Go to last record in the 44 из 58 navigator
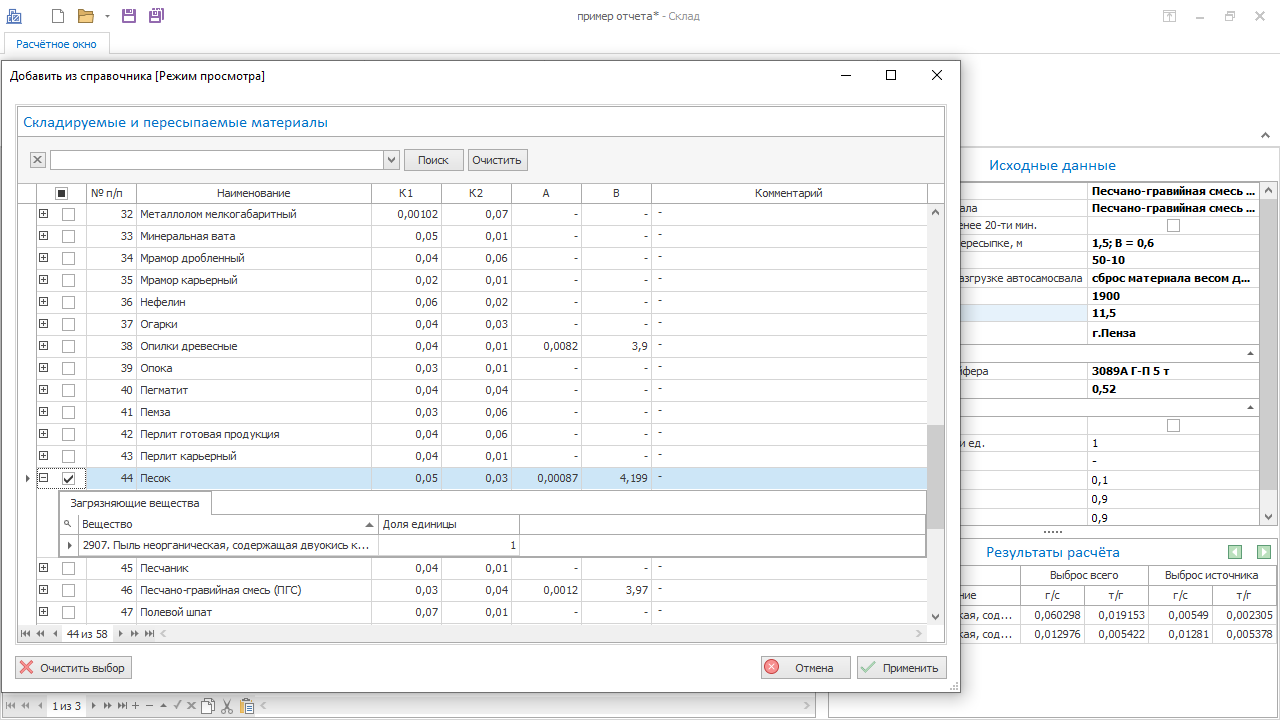The image size is (1280, 720). [148, 634]
